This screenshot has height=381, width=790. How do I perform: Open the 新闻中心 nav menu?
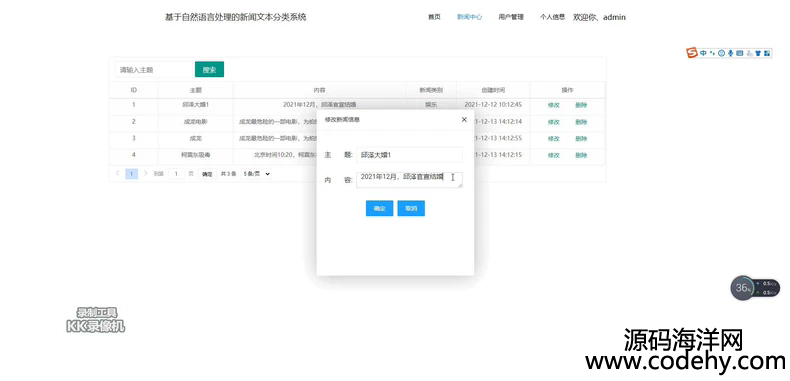(x=470, y=17)
